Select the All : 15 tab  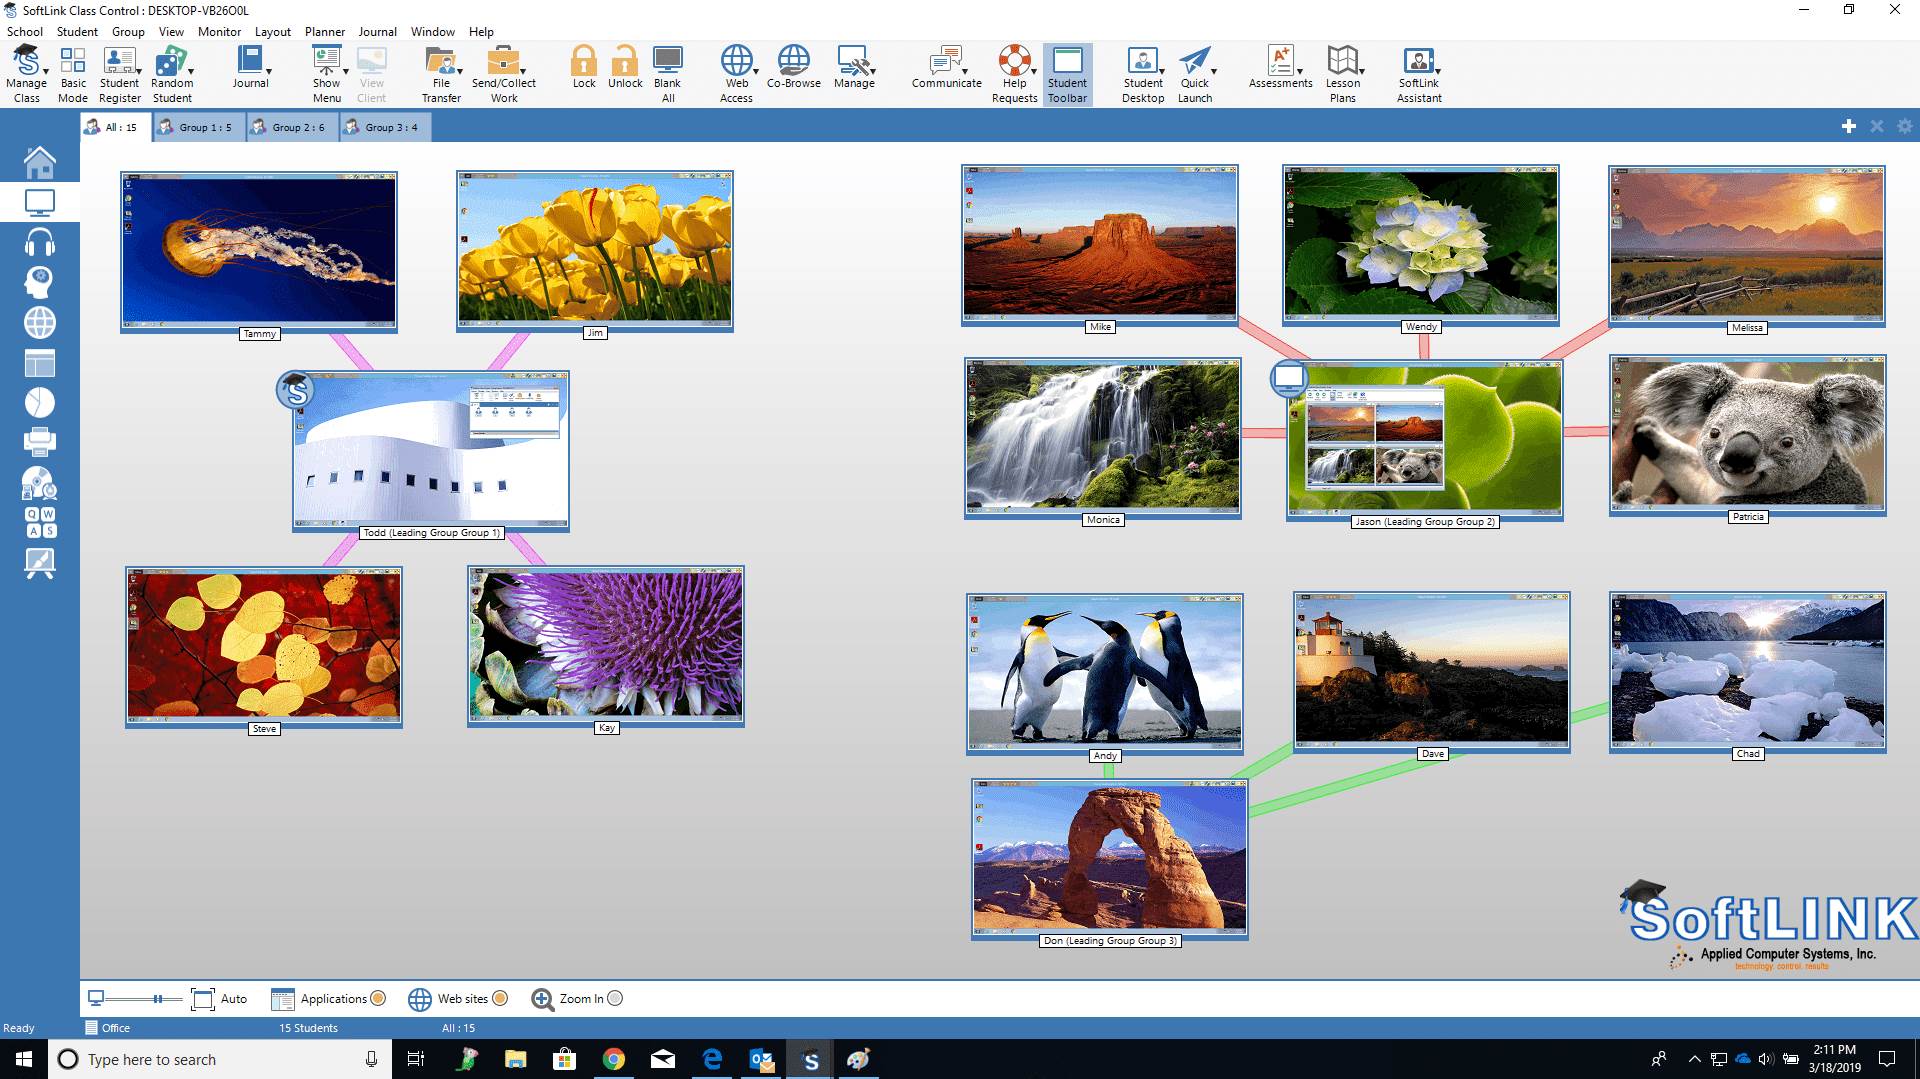115,127
